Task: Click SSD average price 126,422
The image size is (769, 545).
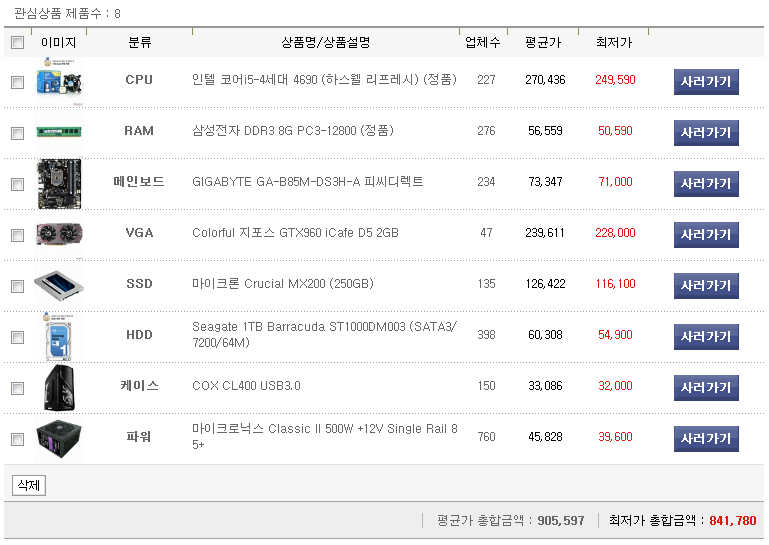Action: coord(545,284)
